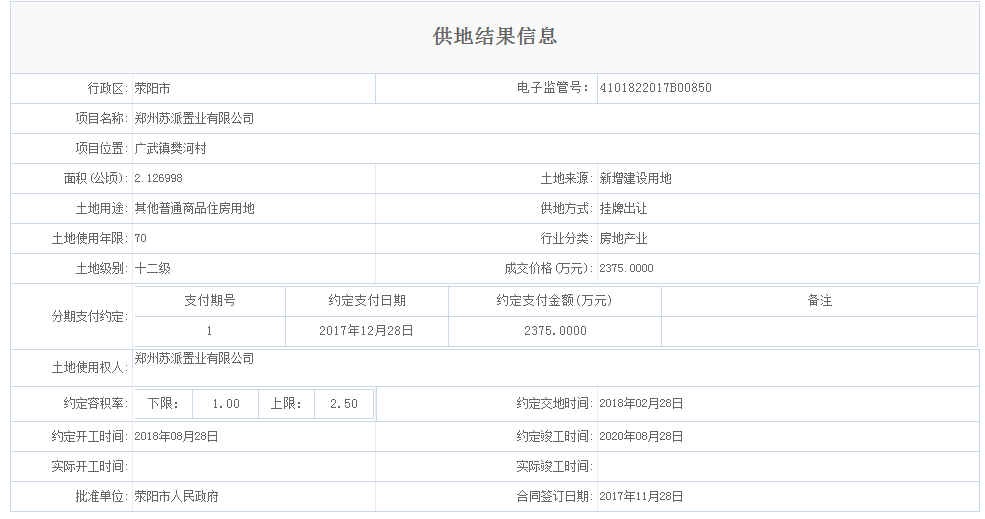The height and width of the screenshot is (519, 985).
Task: Select the 项目位置 value 广武镇樊河村
Action: point(170,148)
